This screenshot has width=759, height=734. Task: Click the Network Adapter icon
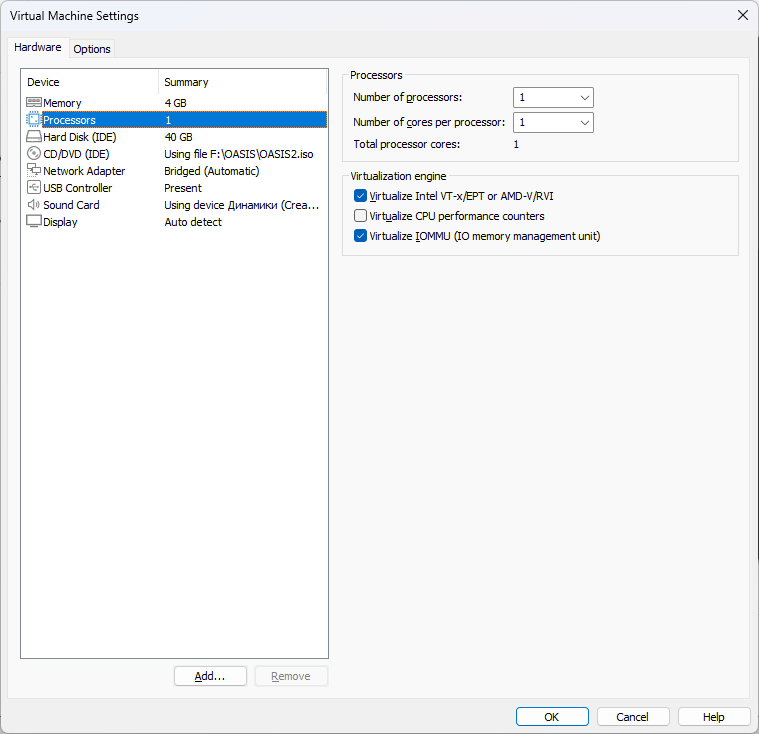pos(34,171)
